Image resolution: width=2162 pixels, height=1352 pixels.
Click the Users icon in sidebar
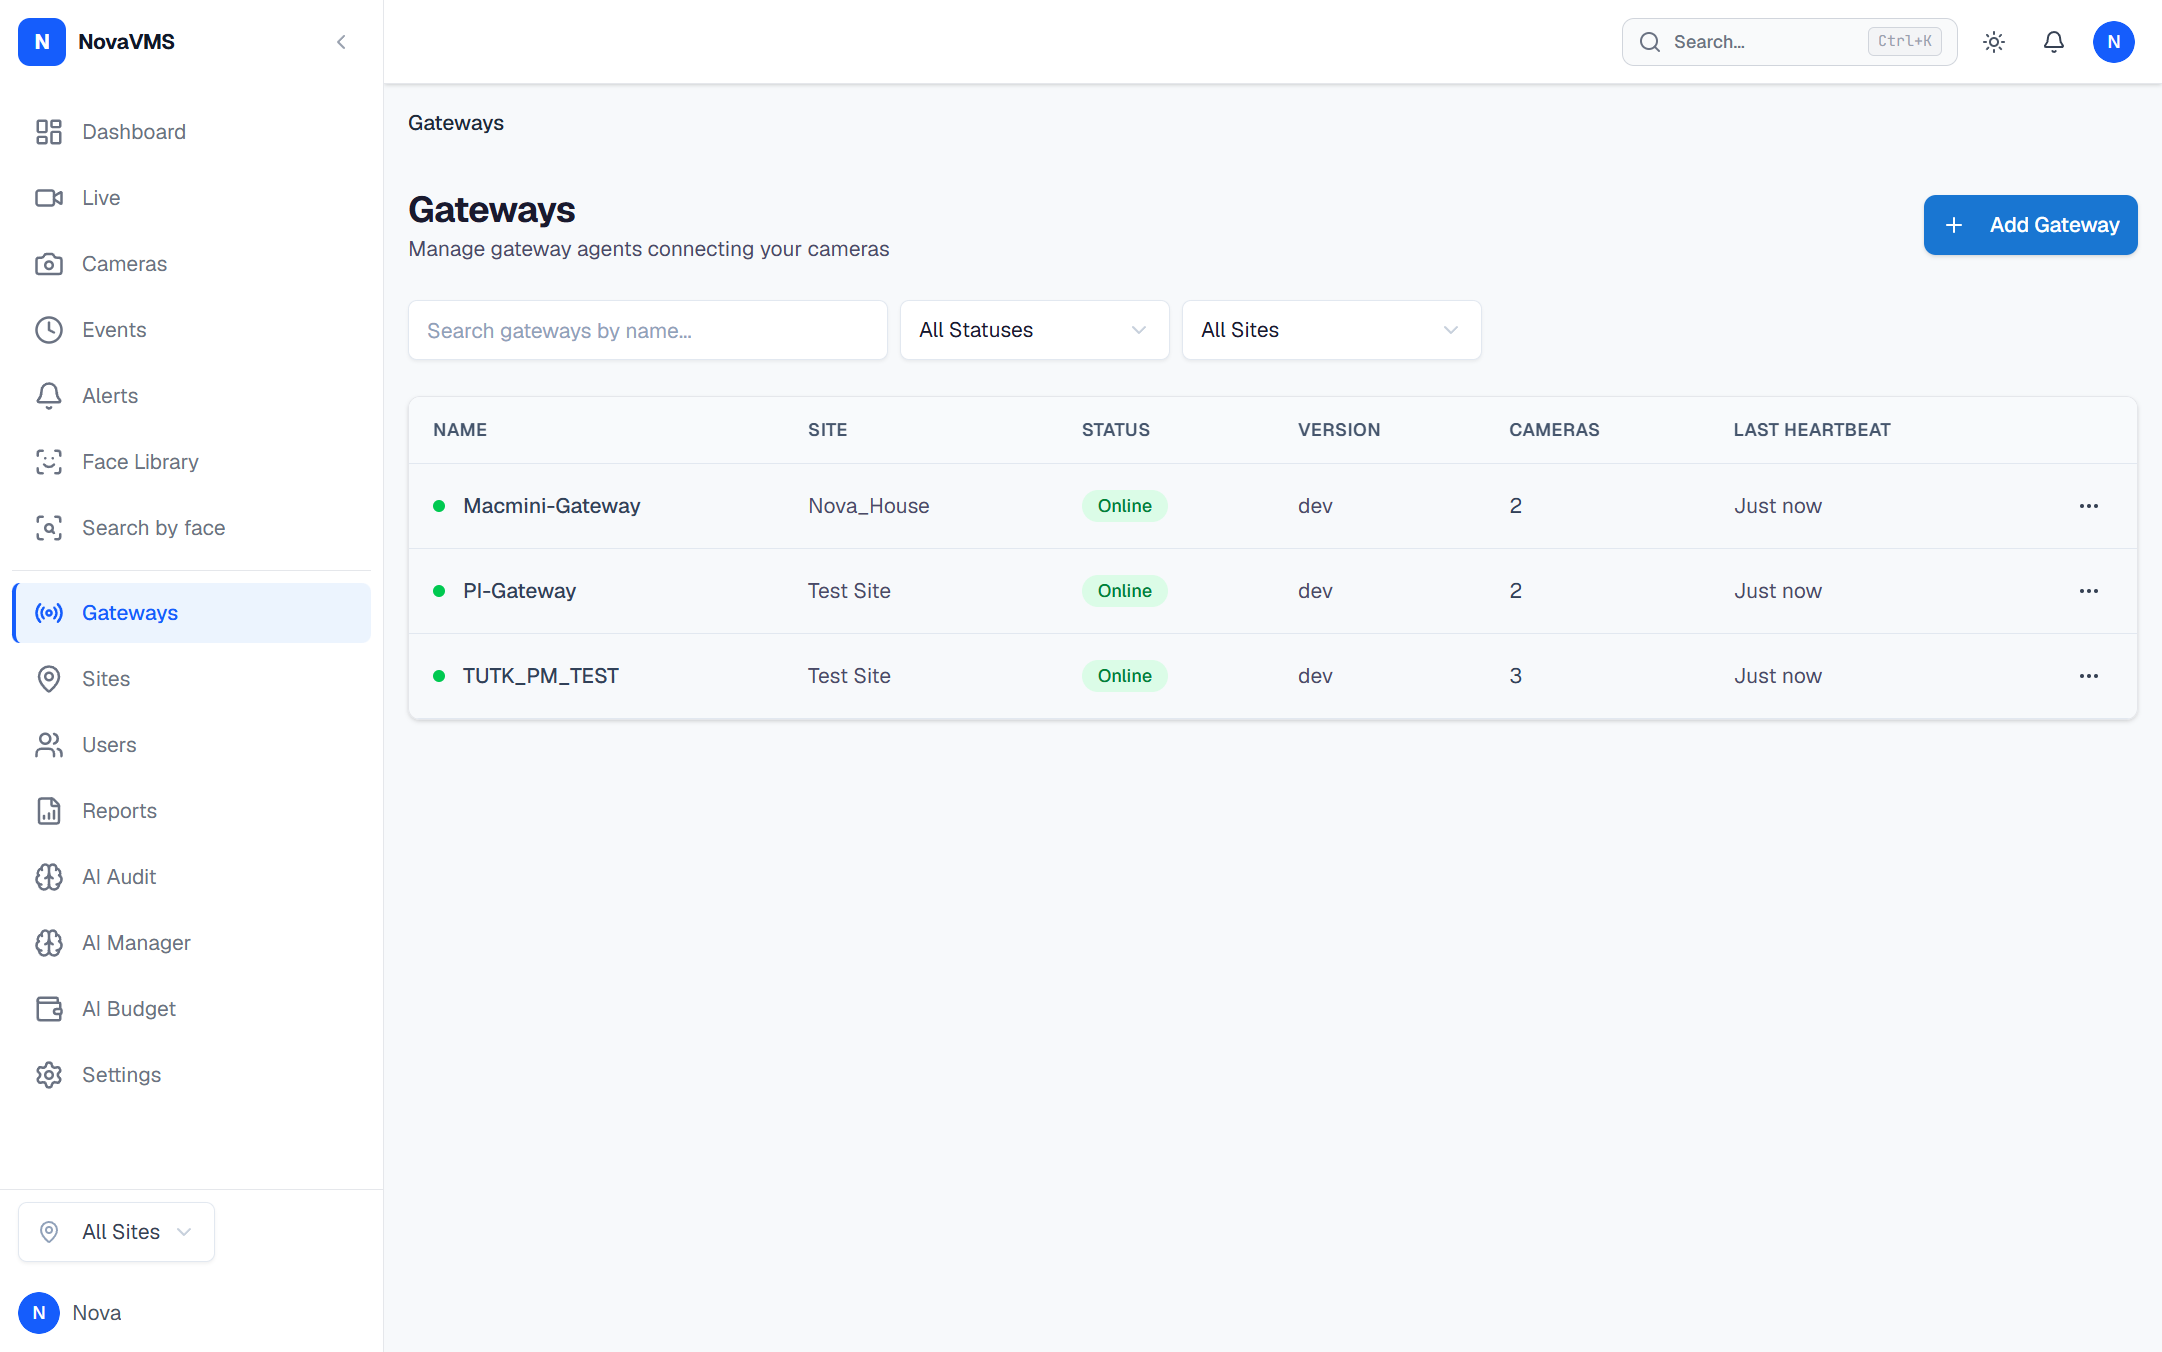click(x=49, y=745)
